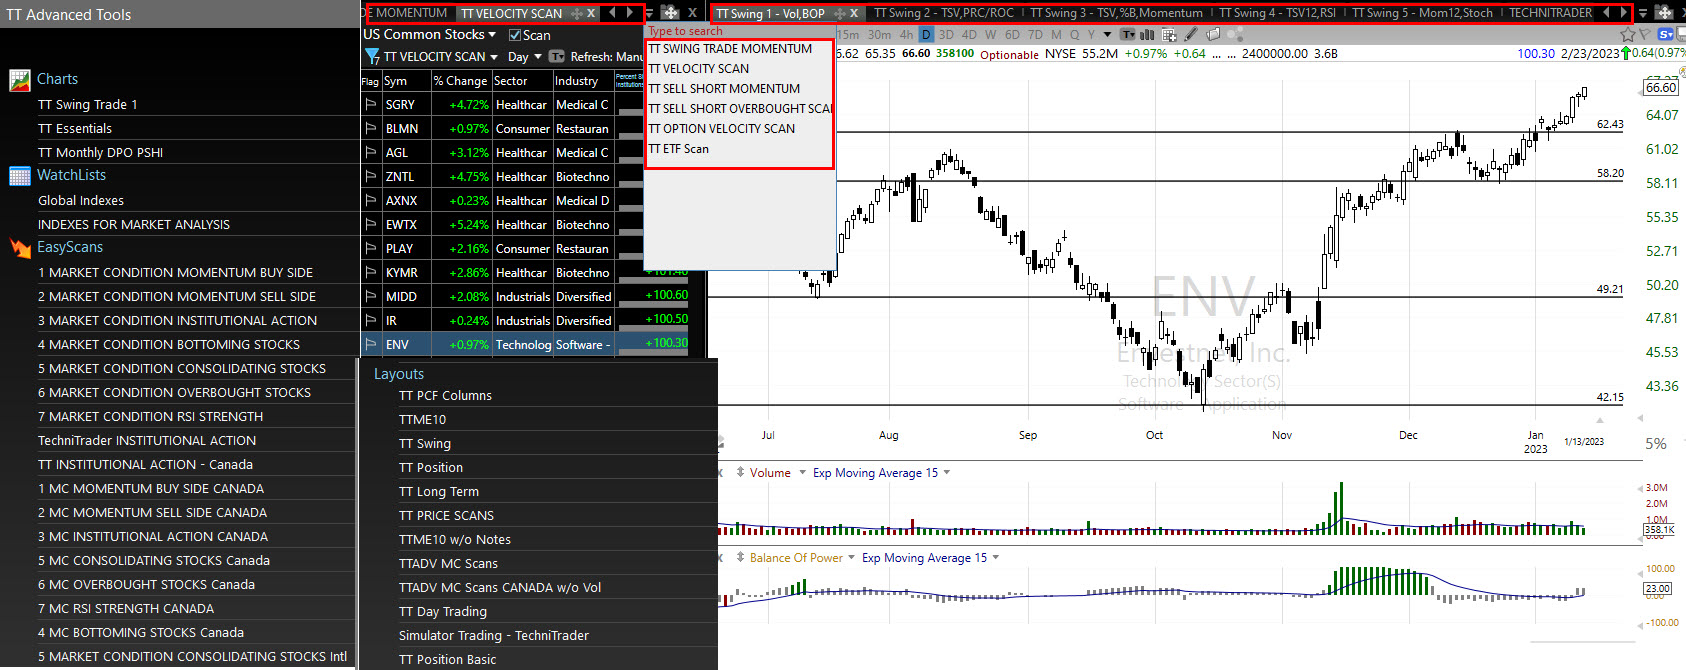Choose TT OPTION VELOCITY SCAN from list
1686x670 pixels.
click(x=722, y=129)
